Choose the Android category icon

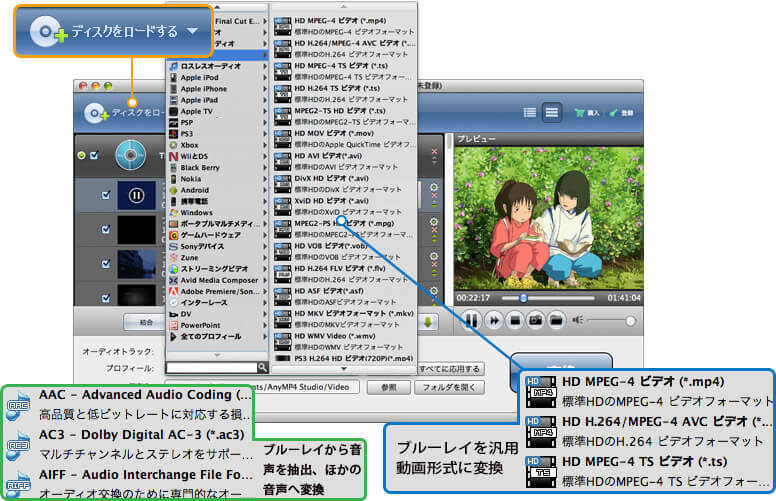[x=173, y=190]
